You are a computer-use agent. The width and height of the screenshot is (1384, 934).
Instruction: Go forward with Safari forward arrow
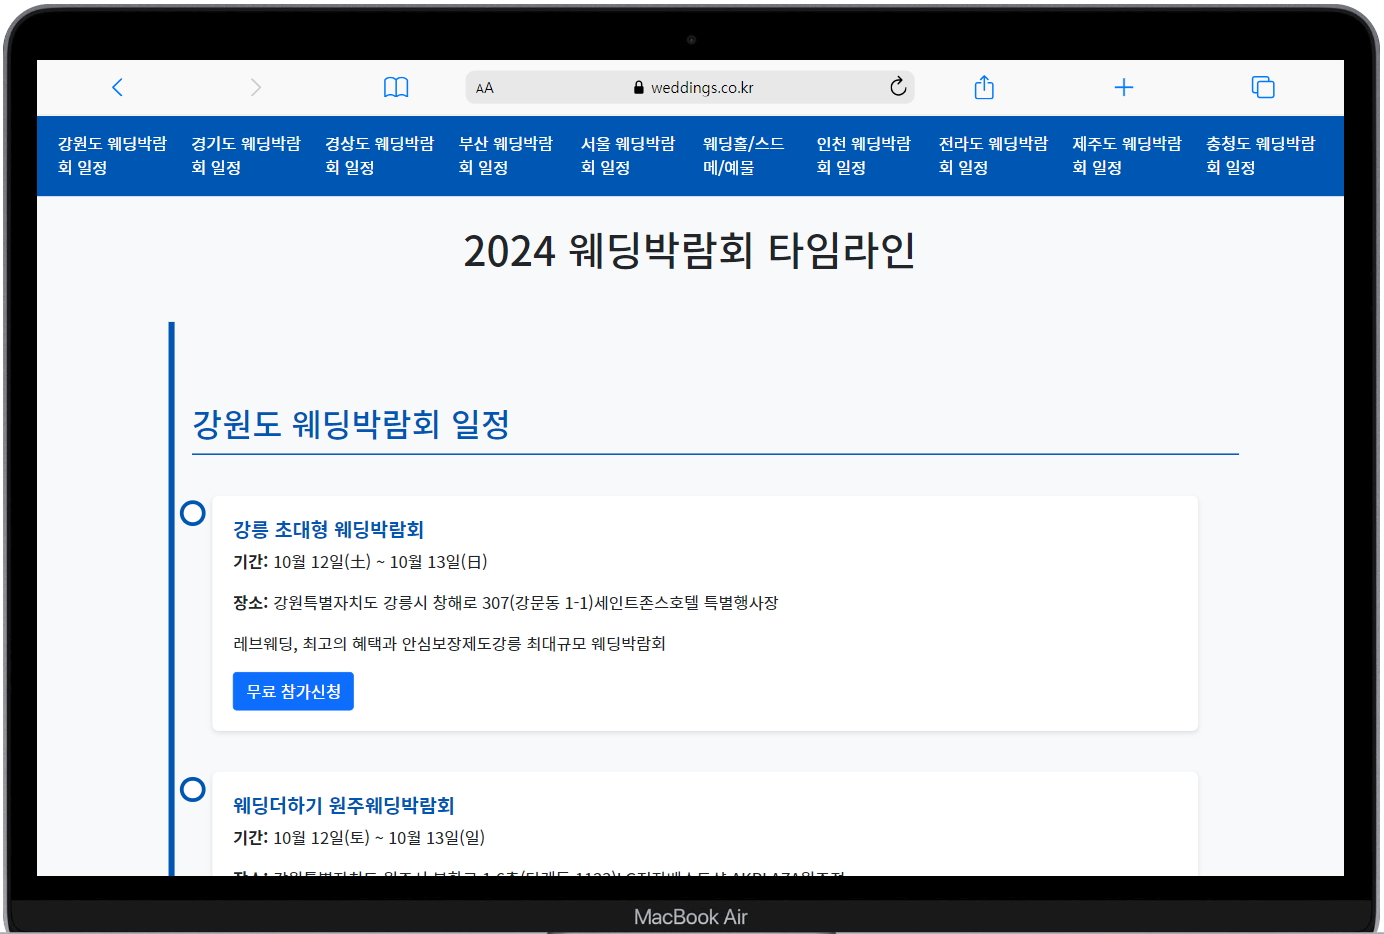click(x=256, y=87)
